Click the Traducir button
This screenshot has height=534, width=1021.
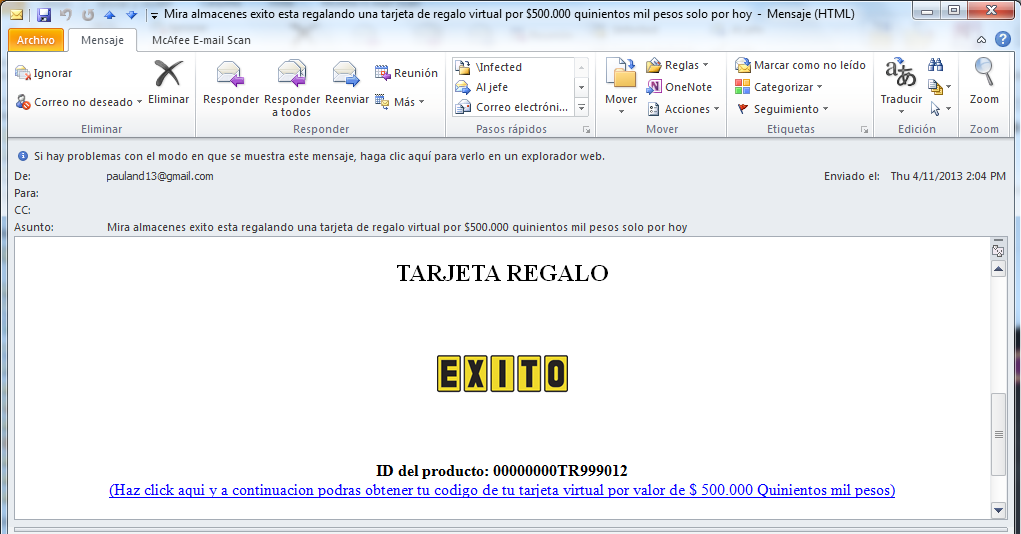coord(901,86)
